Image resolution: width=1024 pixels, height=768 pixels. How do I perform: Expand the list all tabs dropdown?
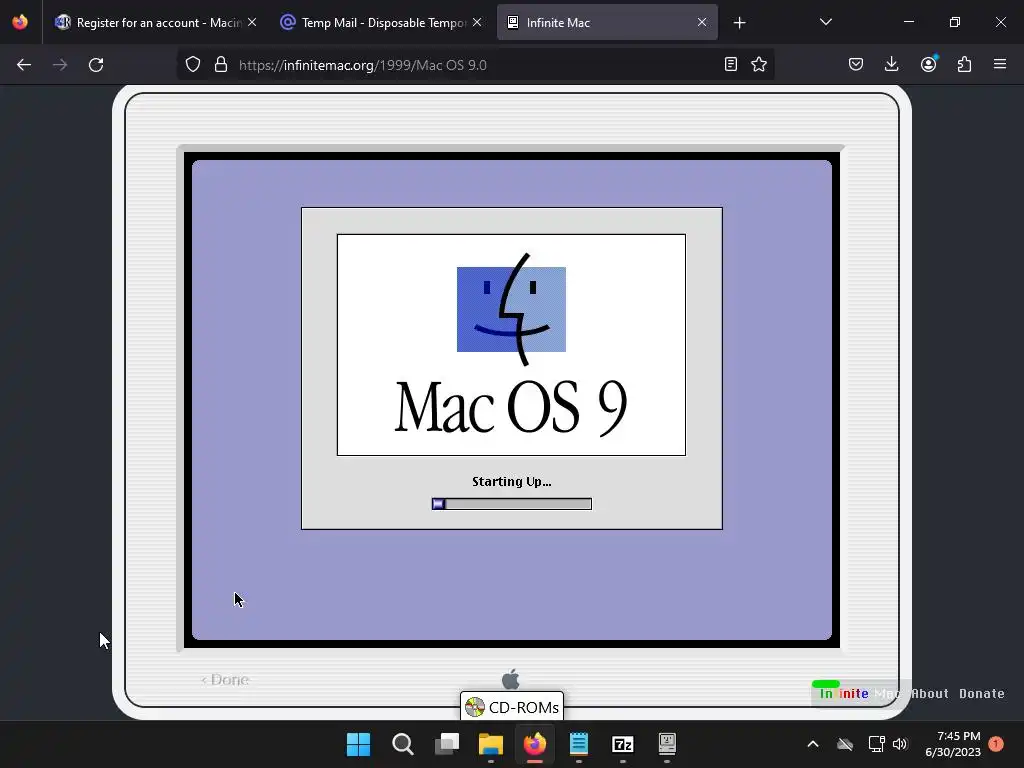[825, 22]
